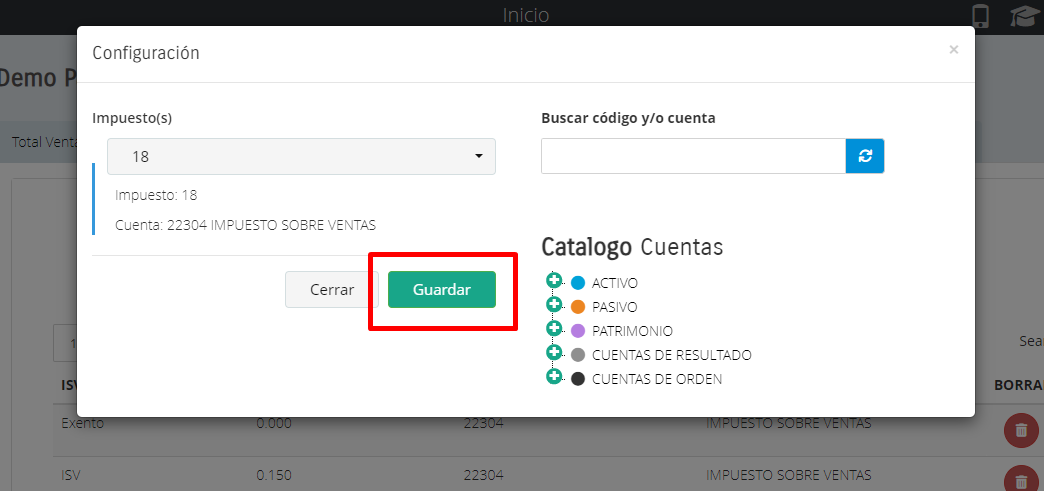Viewport: 1044px width, 491px height.
Task: Open the Impuesto(s) dropdown showing 18
Action: [x=301, y=157]
